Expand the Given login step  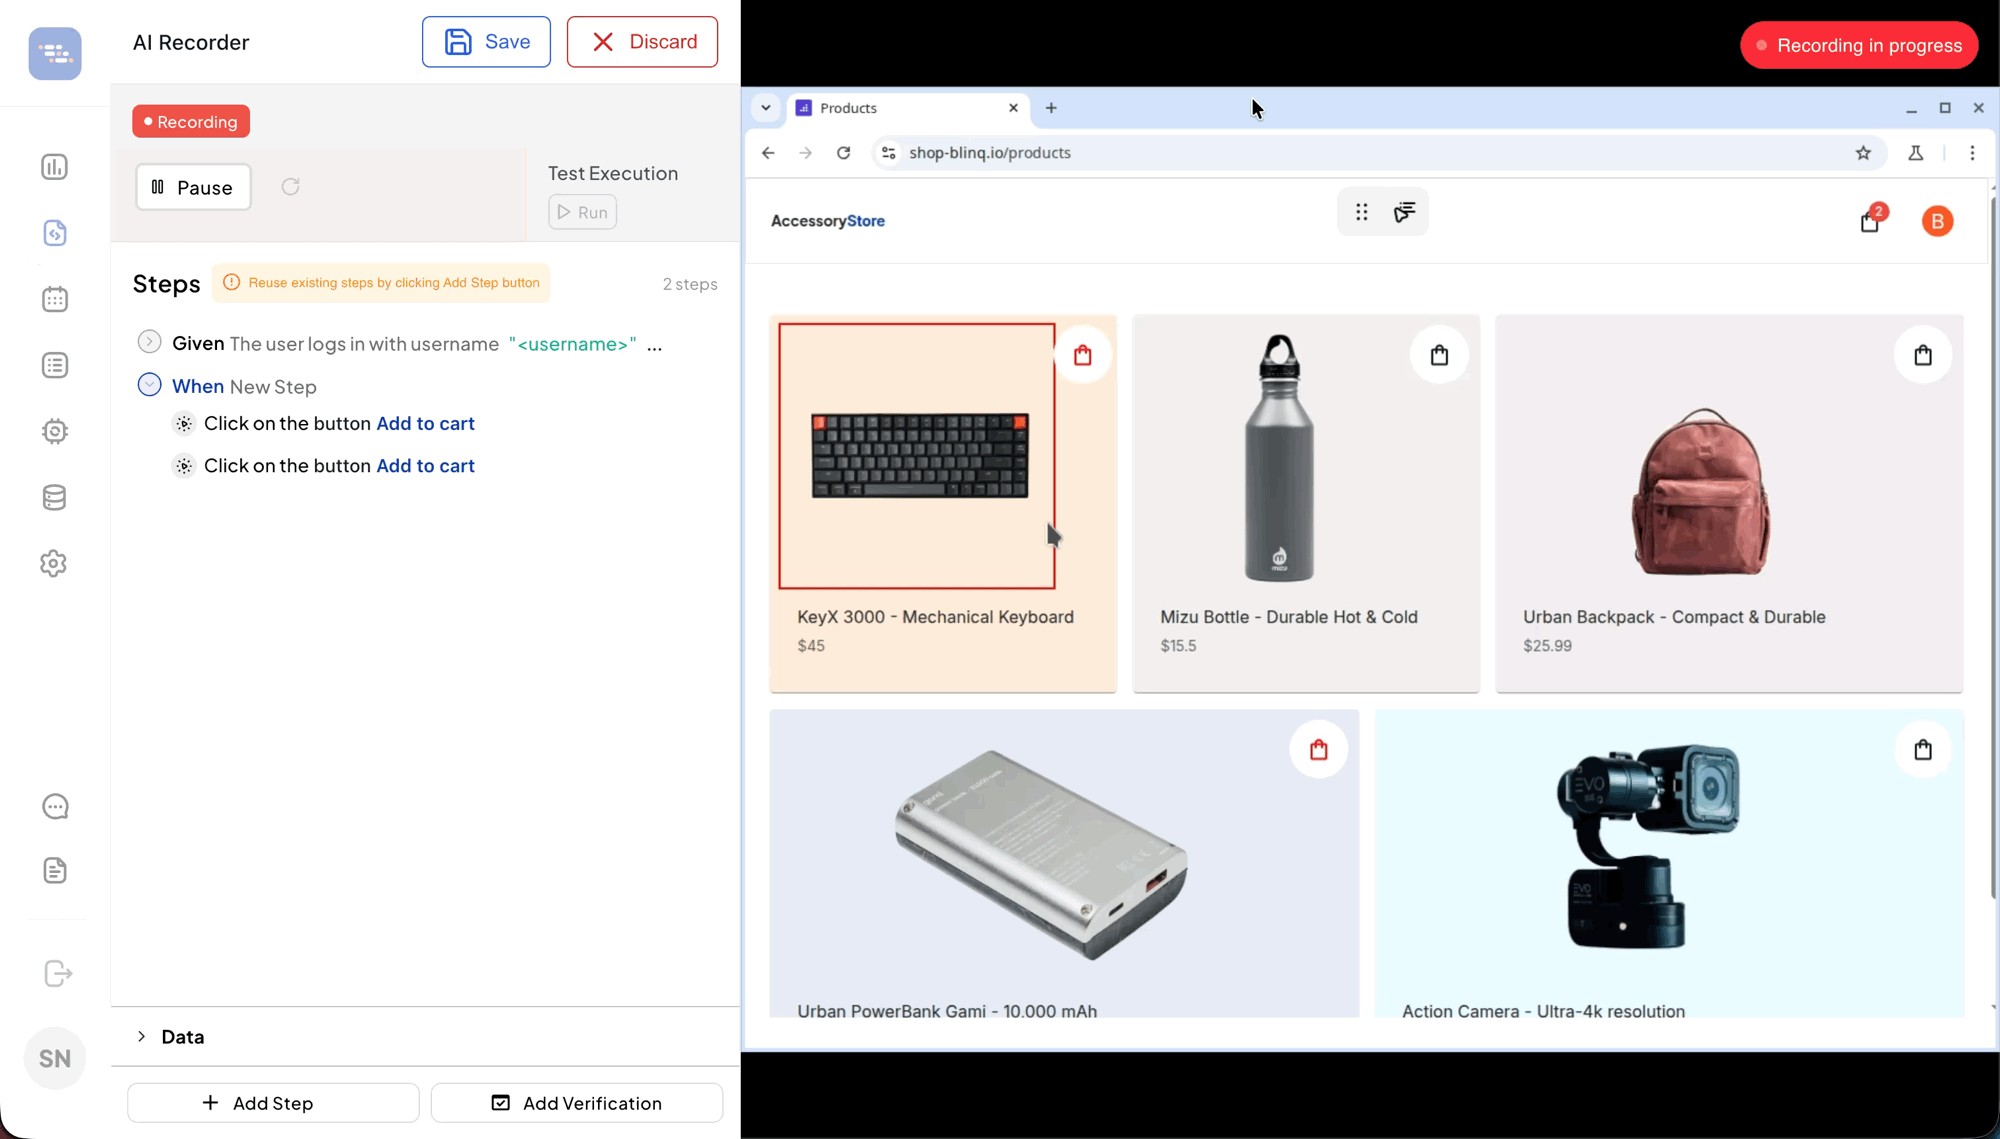[149, 342]
